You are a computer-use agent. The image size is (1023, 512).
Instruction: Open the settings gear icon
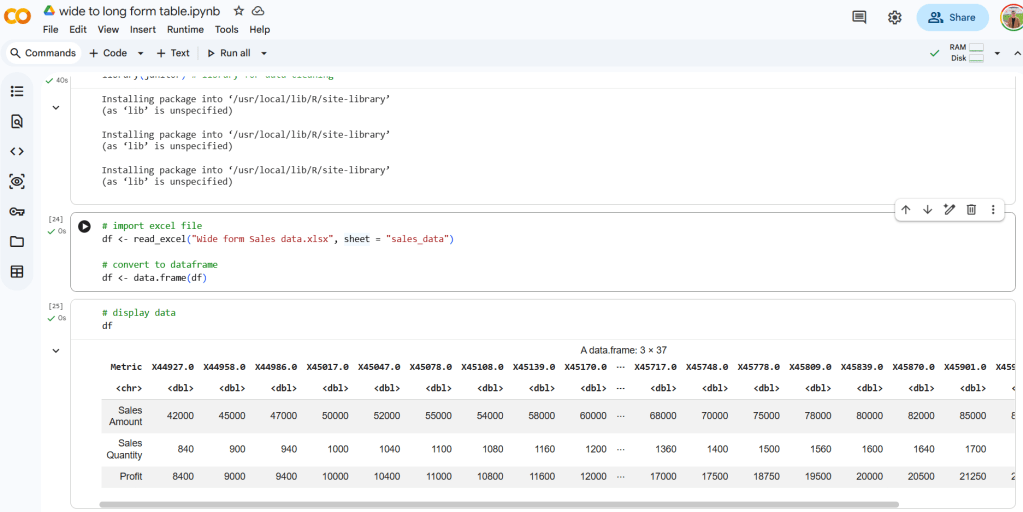click(x=895, y=17)
